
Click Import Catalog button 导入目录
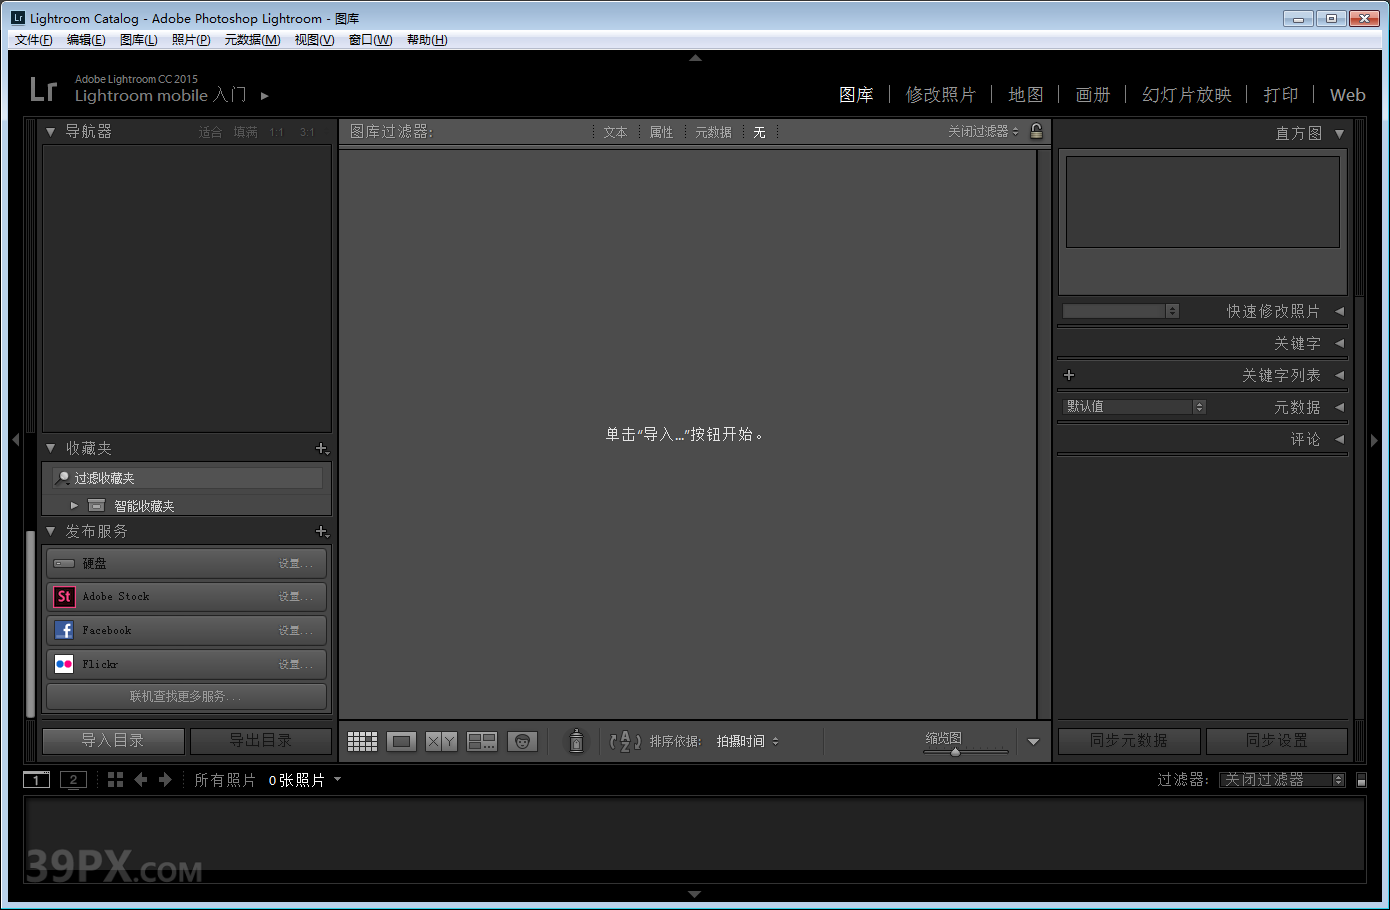click(x=113, y=741)
